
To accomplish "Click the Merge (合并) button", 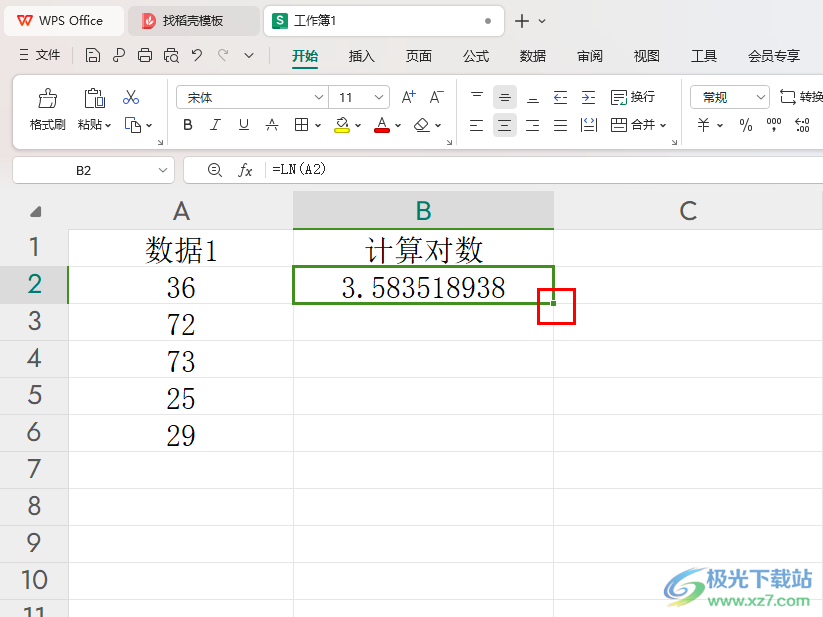I will (x=632, y=125).
